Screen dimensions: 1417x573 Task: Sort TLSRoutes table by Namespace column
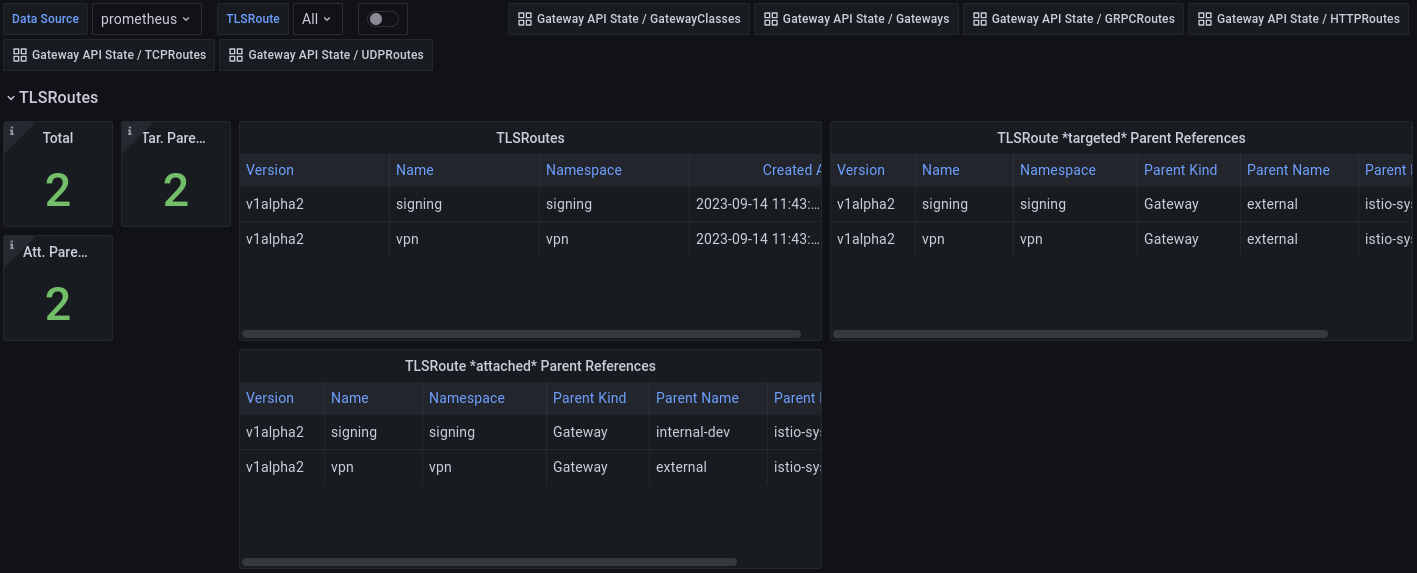click(584, 170)
